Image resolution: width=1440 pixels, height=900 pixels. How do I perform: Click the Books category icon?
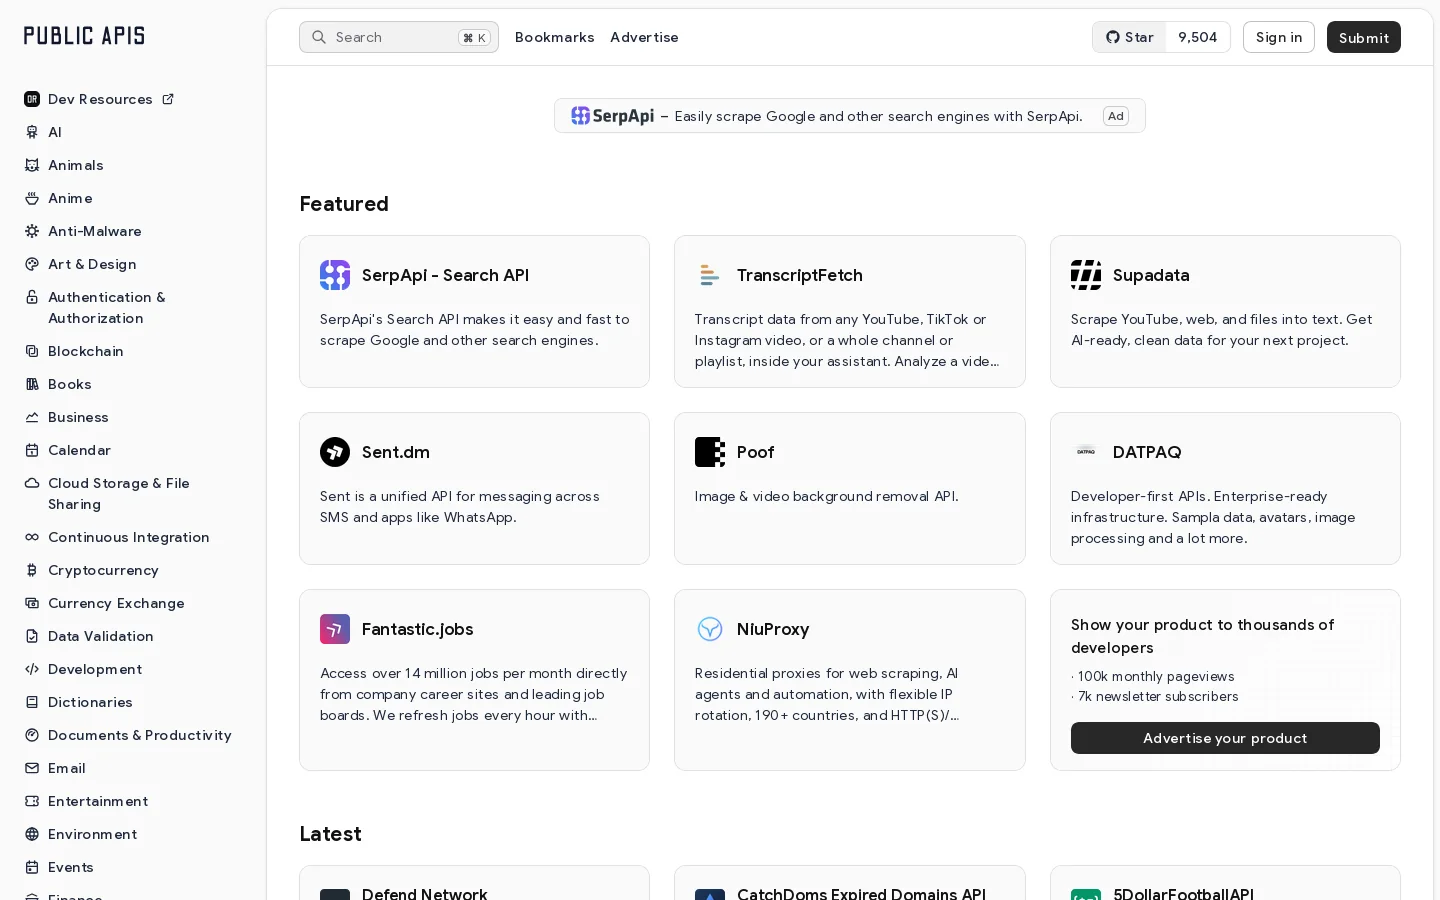tap(32, 384)
